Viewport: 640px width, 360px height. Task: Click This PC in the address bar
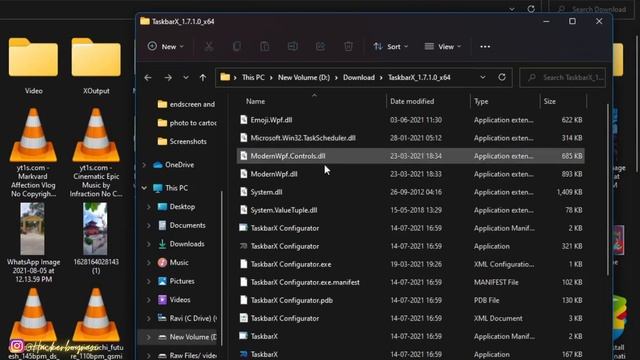pos(253,78)
